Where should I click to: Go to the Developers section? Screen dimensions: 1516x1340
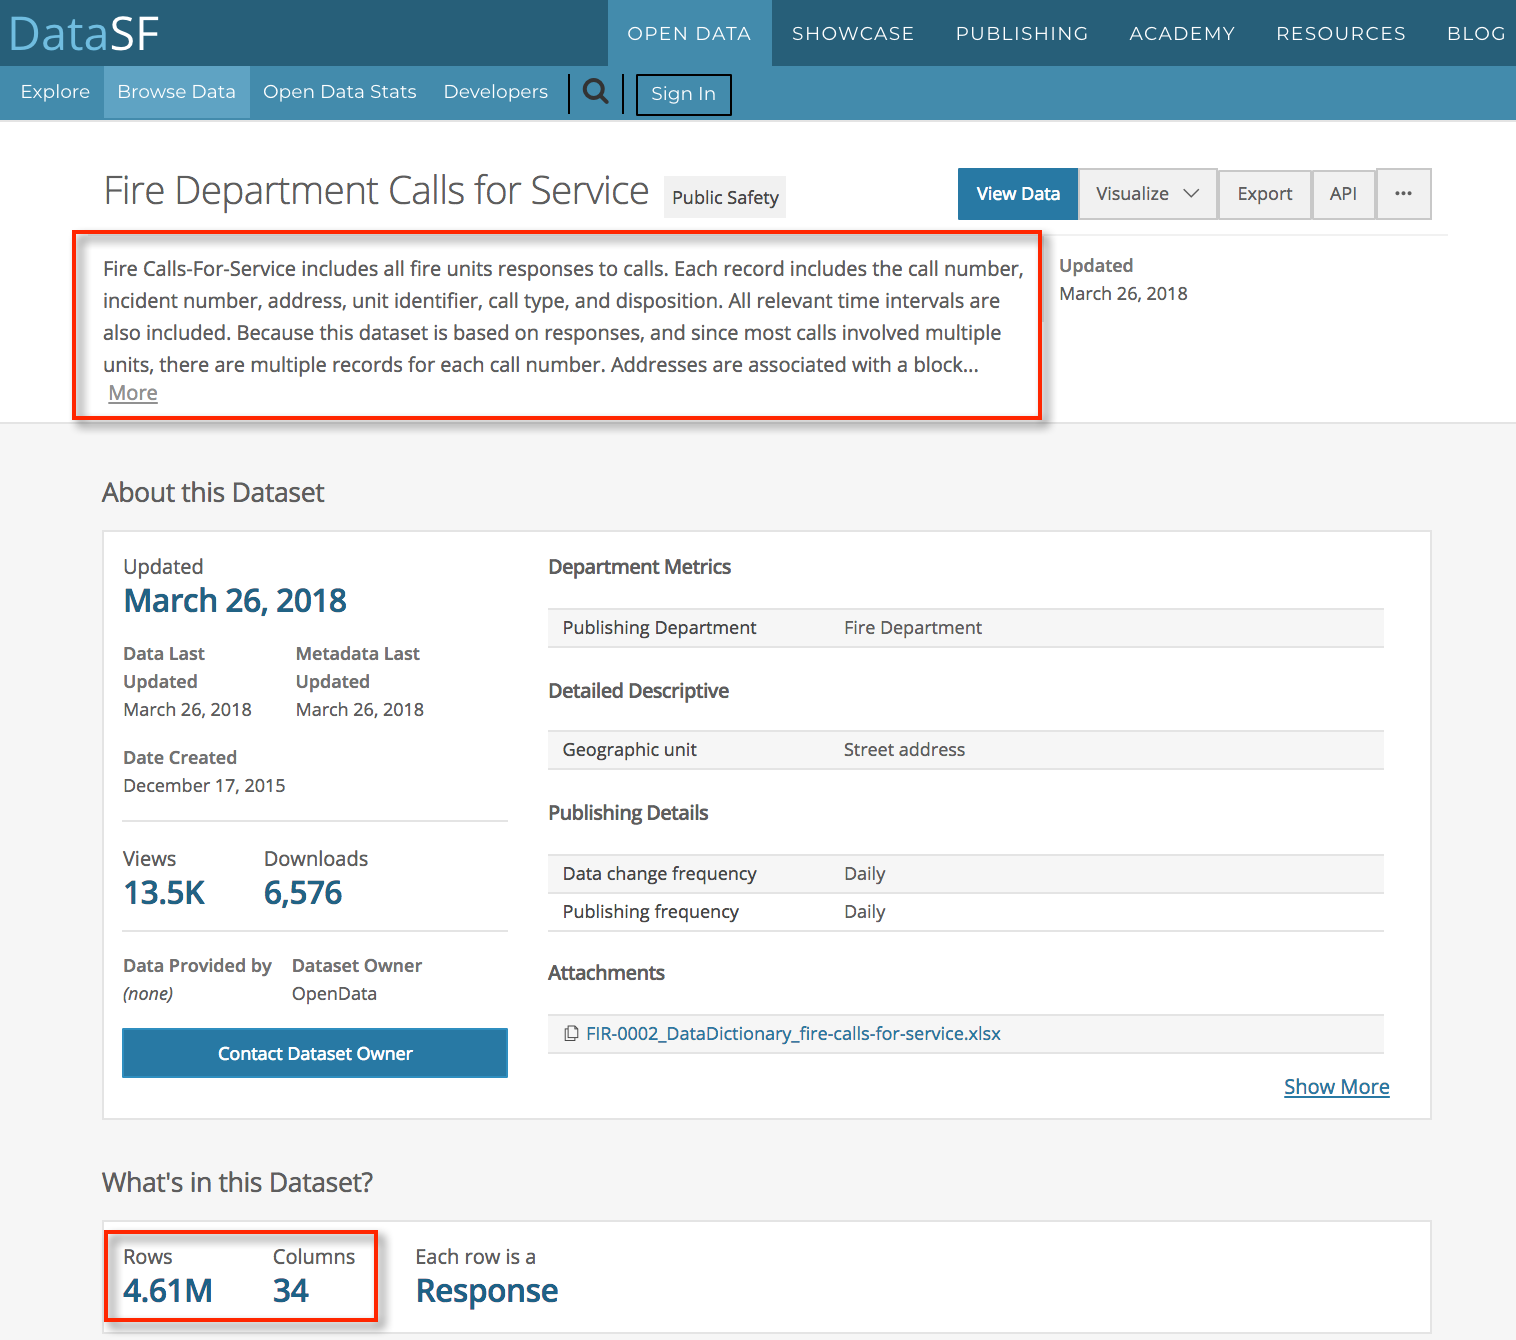496,92
